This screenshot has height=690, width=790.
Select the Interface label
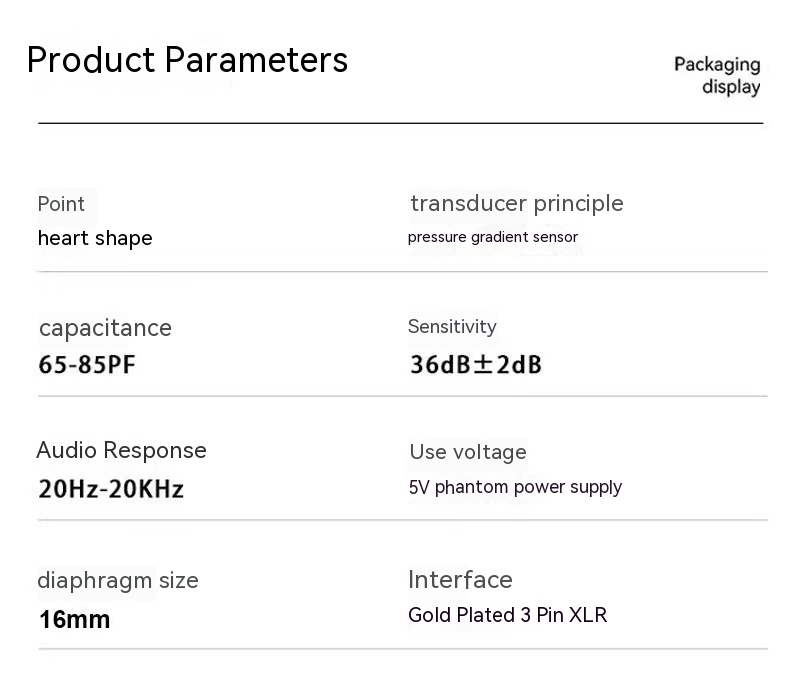460,580
